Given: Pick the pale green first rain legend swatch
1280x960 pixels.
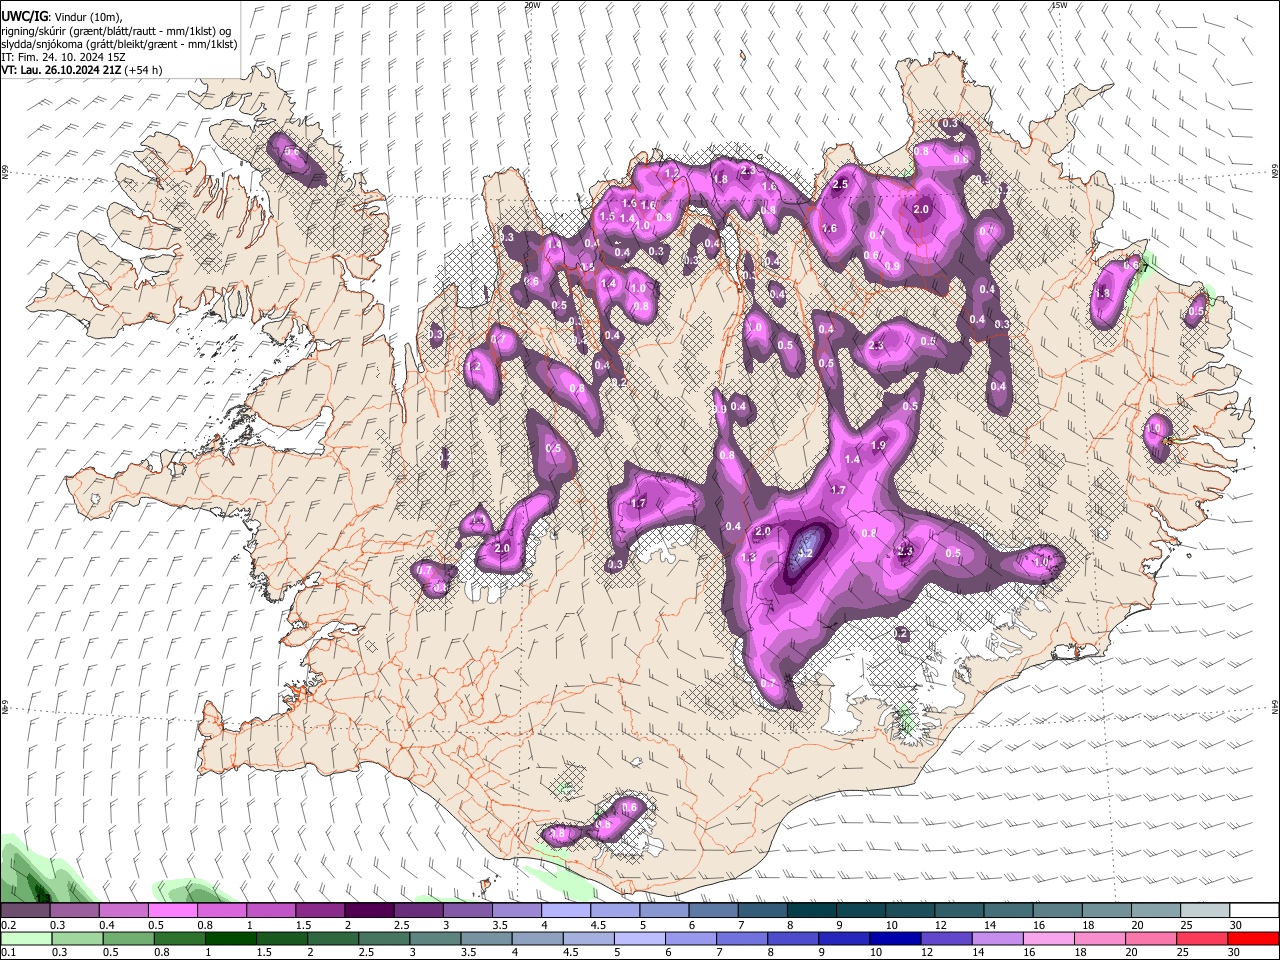Looking at the screenshot, I should 25,938.
